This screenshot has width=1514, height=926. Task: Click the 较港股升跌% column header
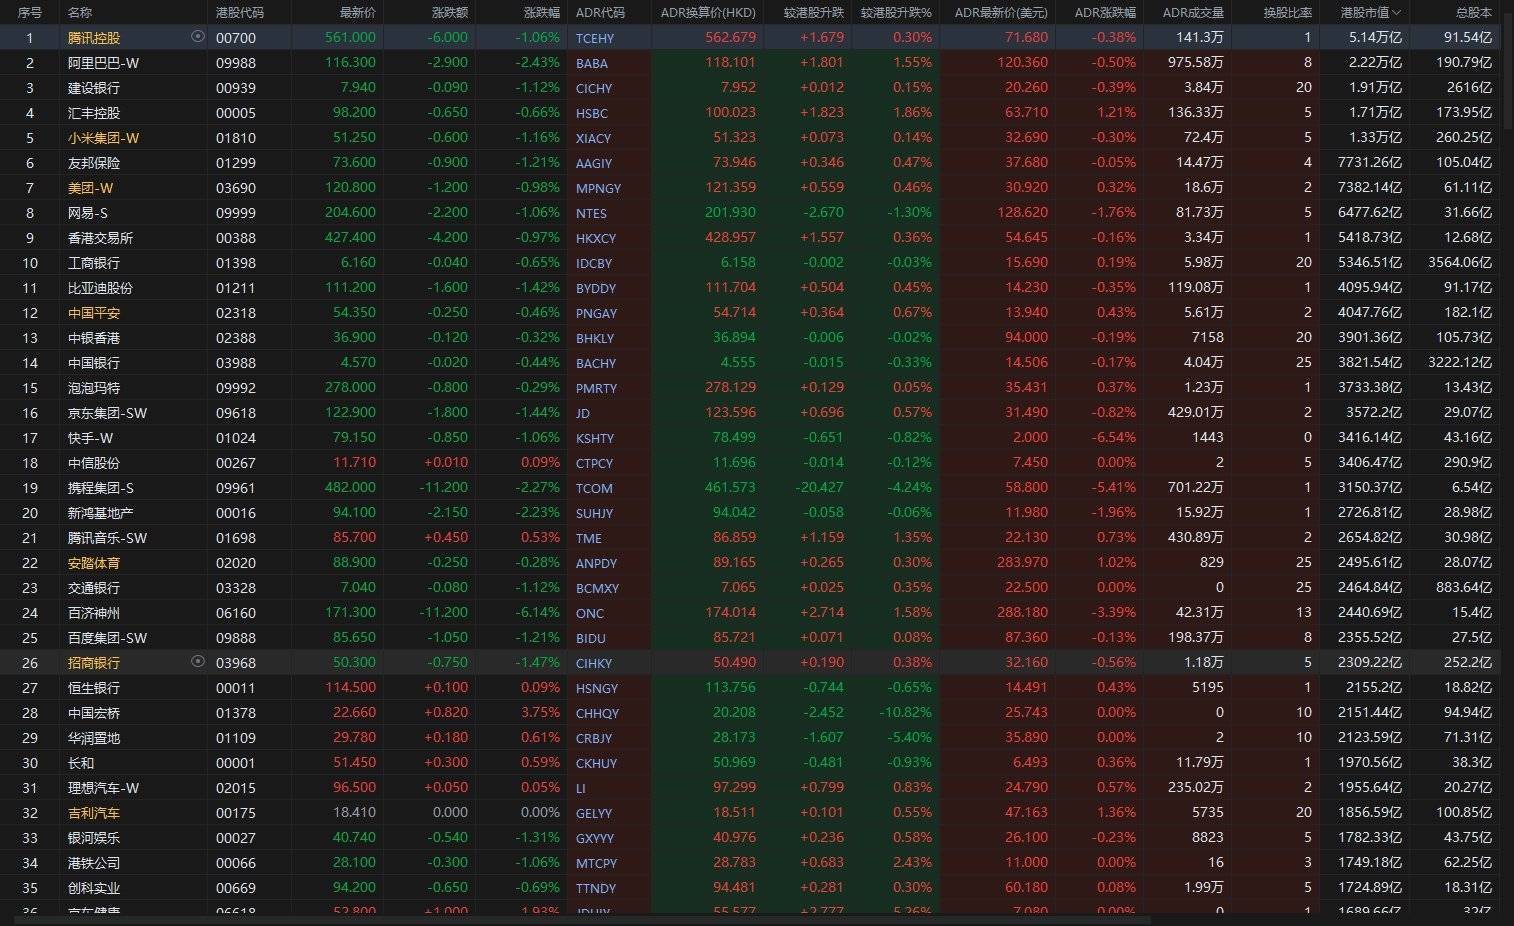(x=895, y=13)
